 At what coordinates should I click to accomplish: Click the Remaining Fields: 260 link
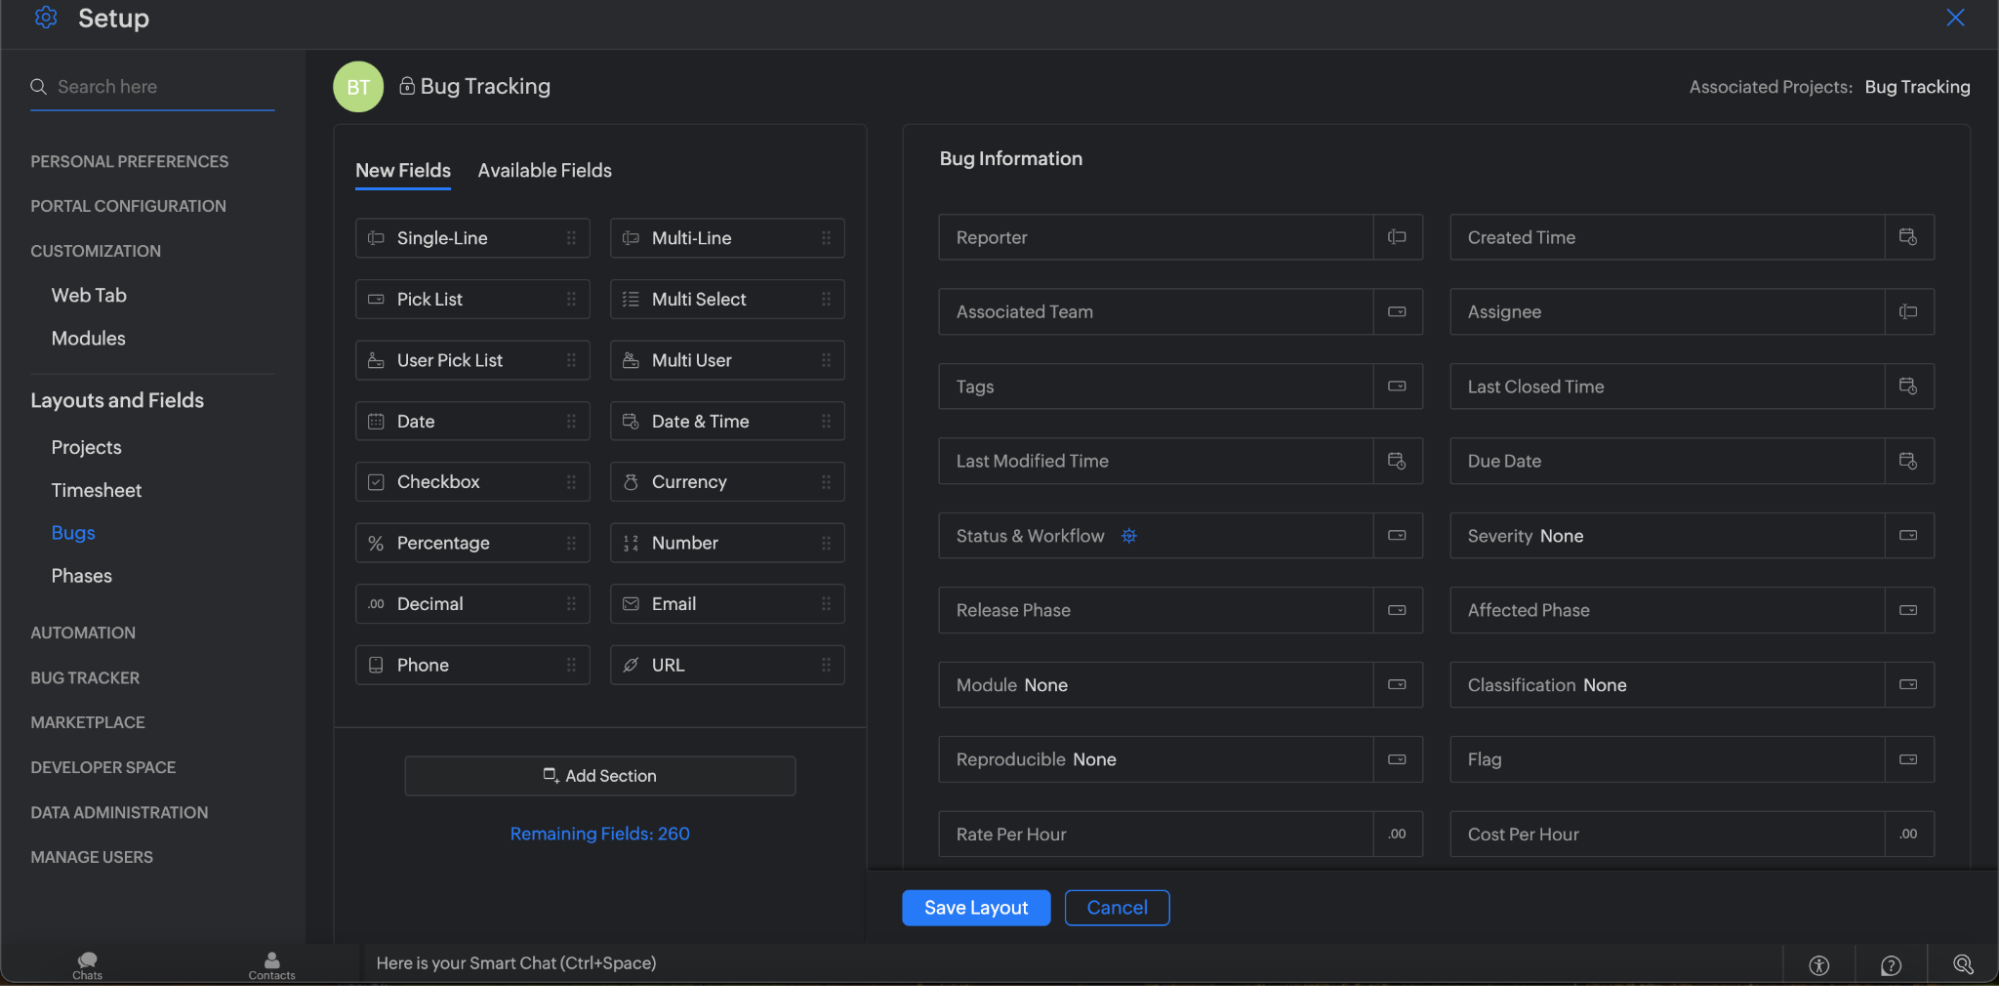[x=599, y=834]
